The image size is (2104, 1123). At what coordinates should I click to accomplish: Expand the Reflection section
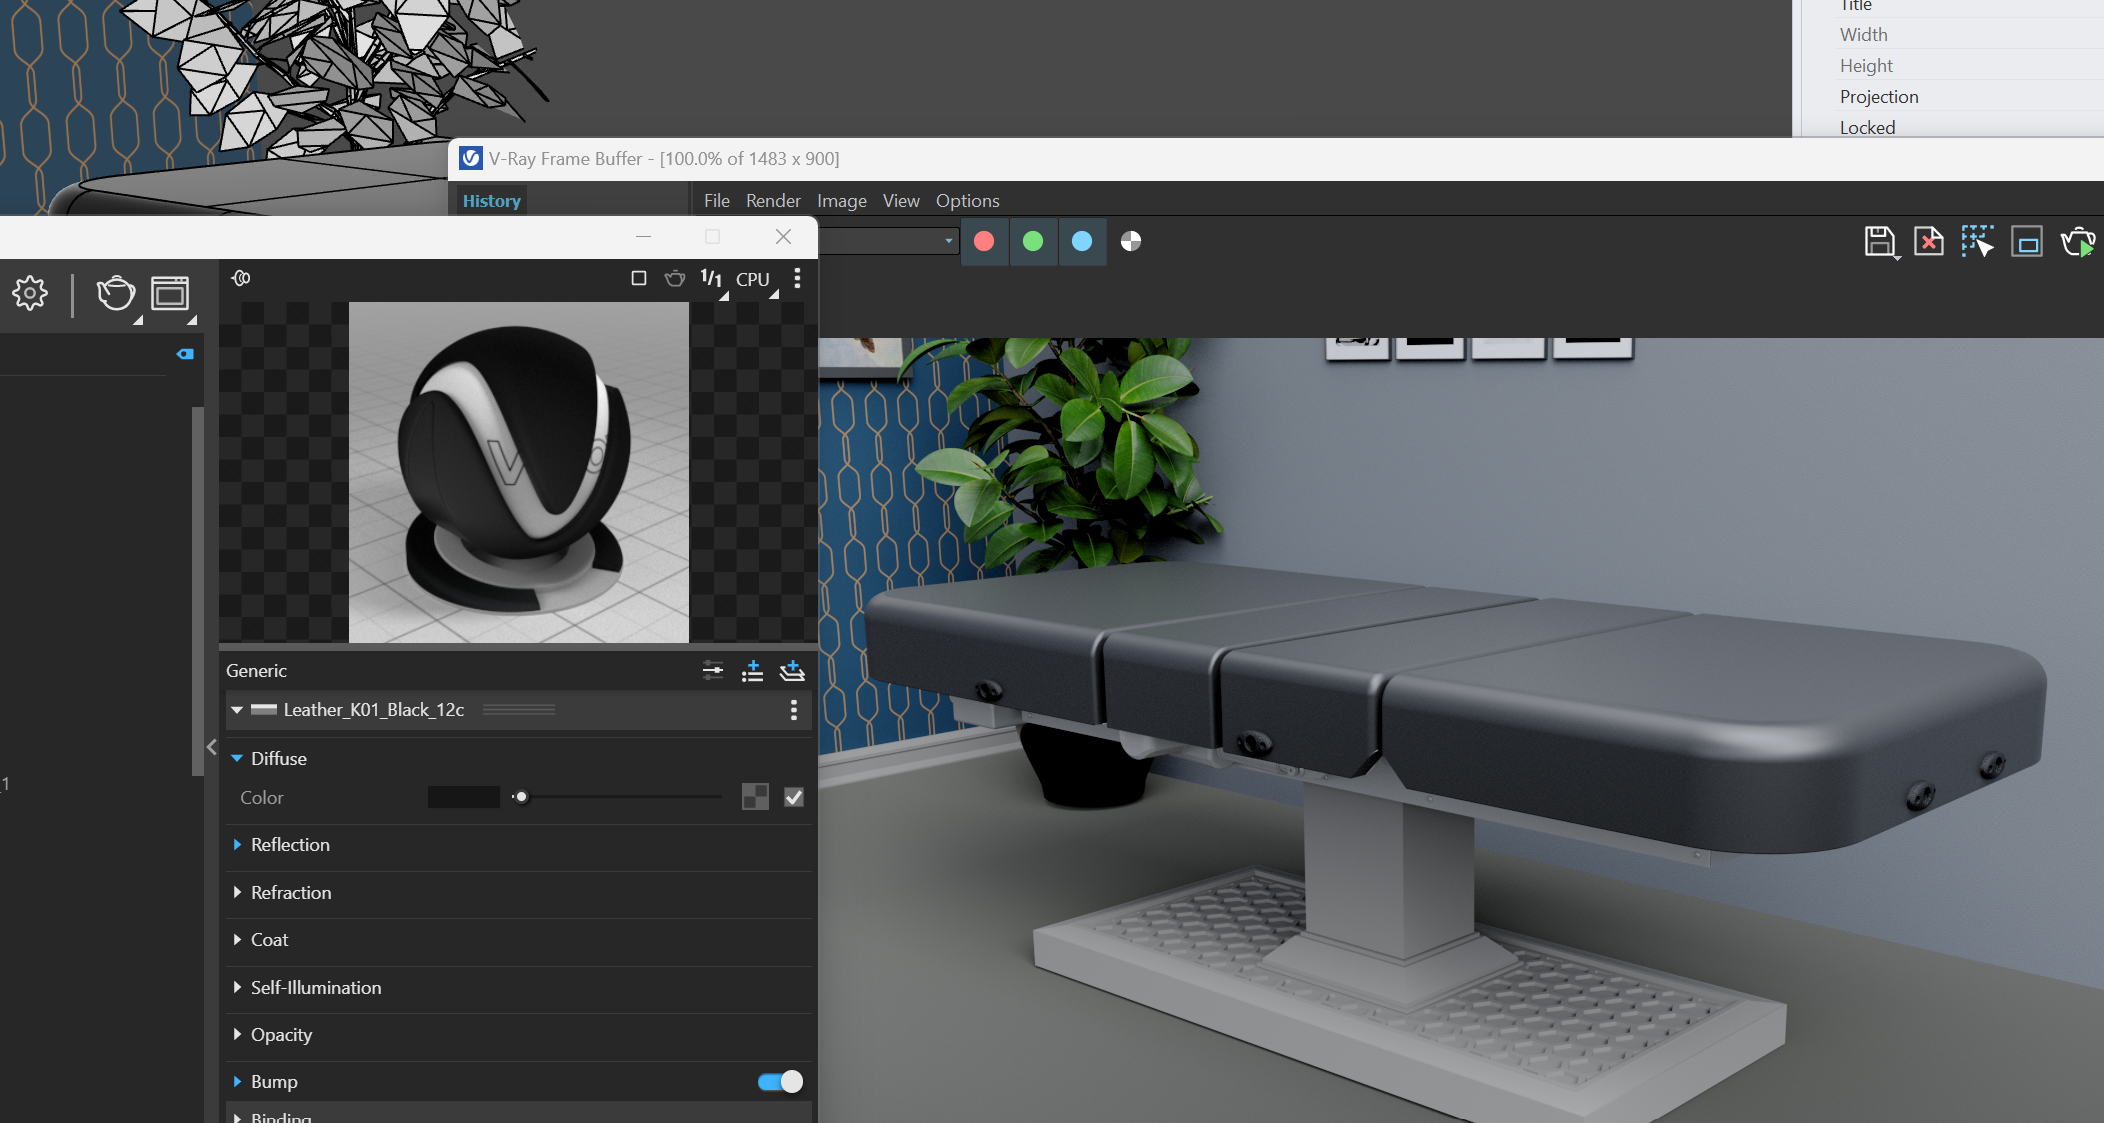click(x=237, y=845)
